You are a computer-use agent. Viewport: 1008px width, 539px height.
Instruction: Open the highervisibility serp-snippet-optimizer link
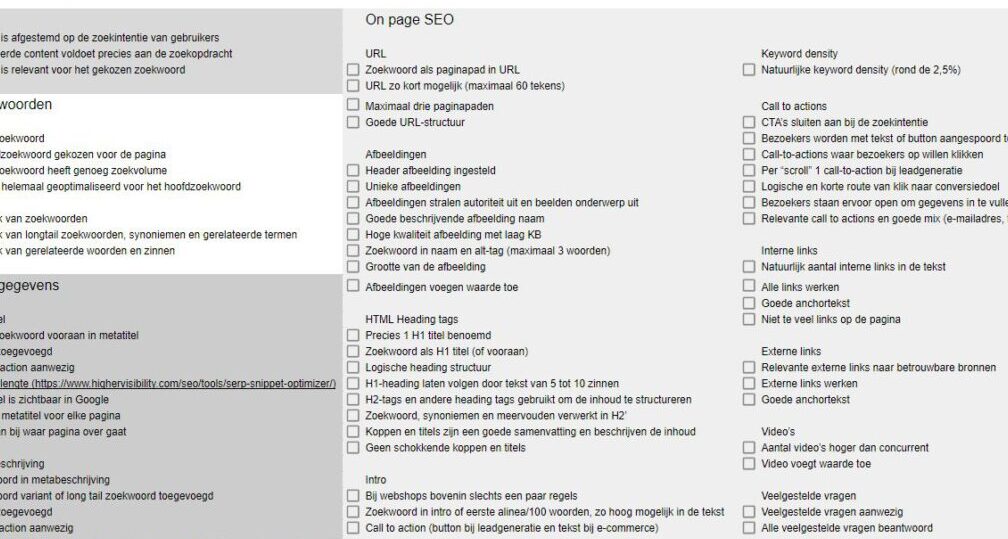(x=183, y=383)
